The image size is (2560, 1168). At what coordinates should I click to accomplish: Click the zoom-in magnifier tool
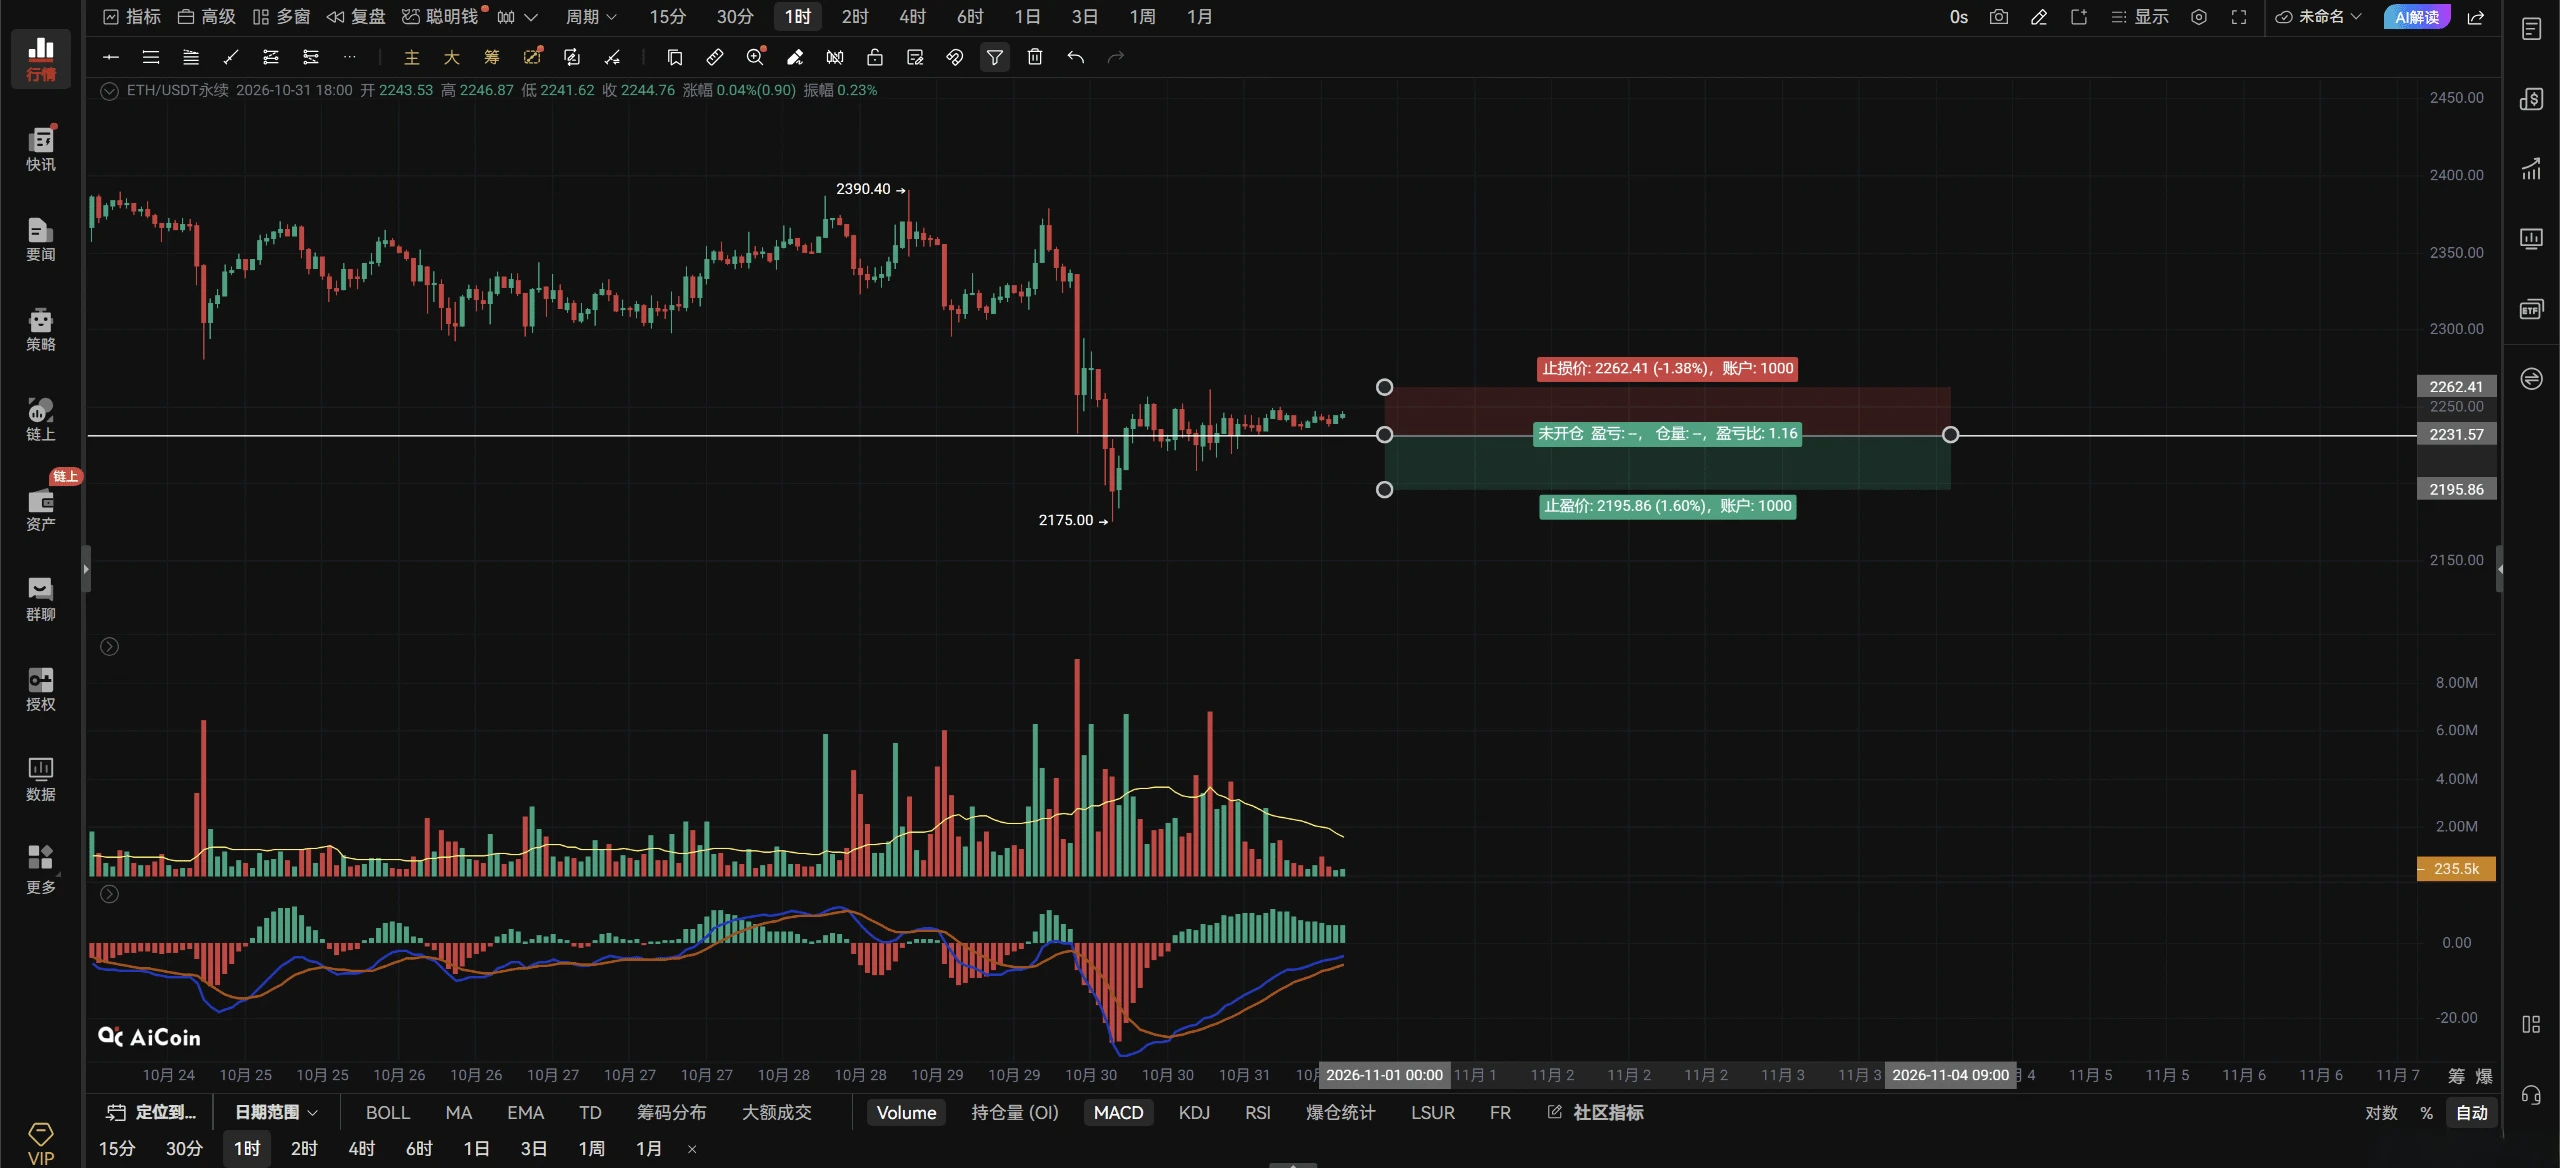pos(755,57)
